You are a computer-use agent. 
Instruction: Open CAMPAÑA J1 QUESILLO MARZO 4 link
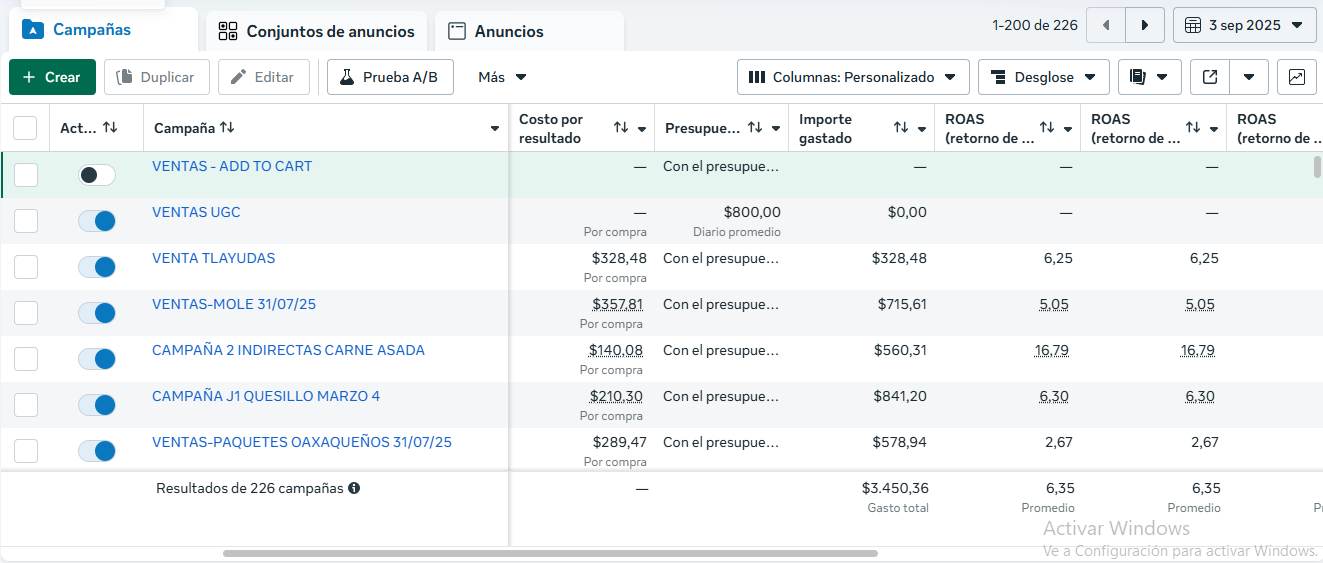(x=266, y=396)
